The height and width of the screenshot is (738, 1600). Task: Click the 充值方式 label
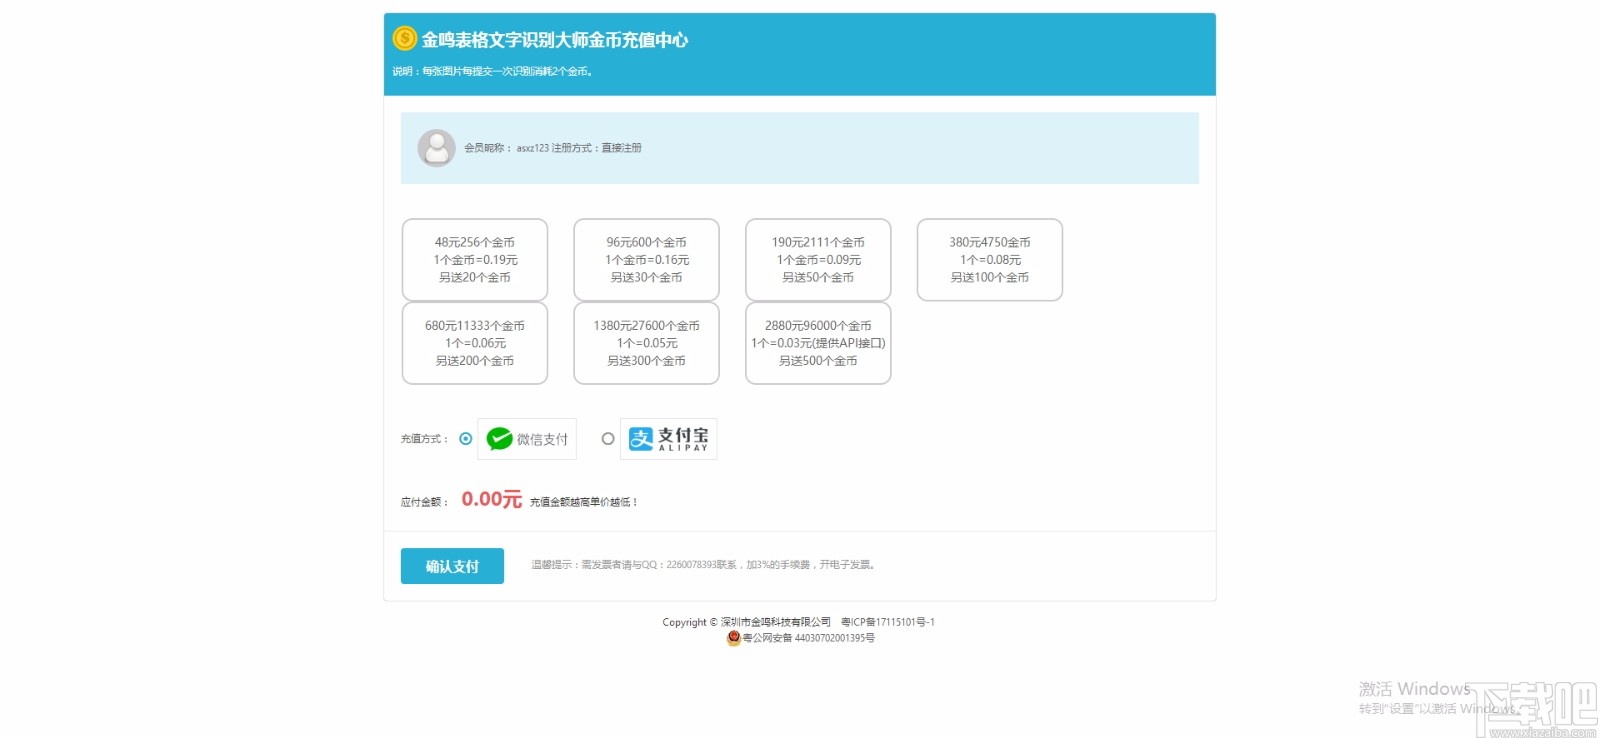(x=425, y=439)
